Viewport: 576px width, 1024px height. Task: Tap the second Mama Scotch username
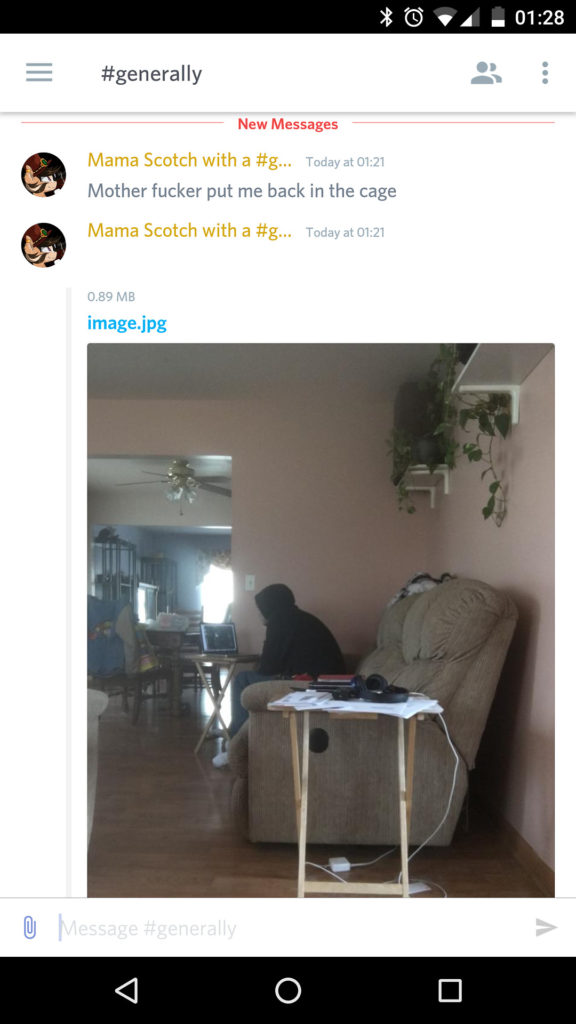[x=189, y=231]
